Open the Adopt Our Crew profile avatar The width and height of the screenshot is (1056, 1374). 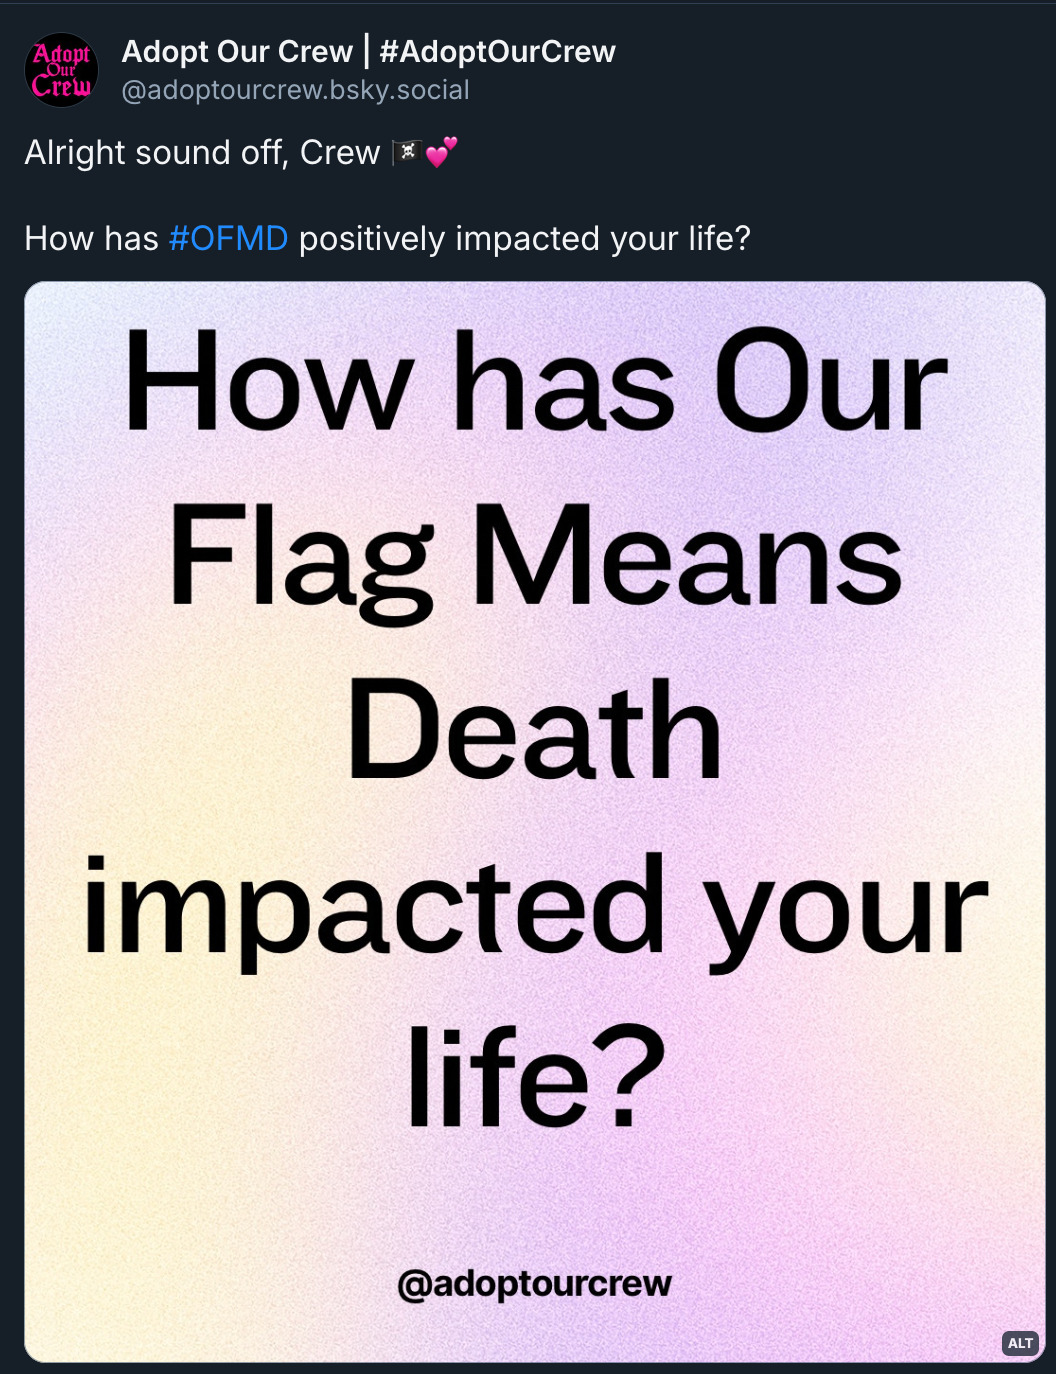[x=61, y=70]
